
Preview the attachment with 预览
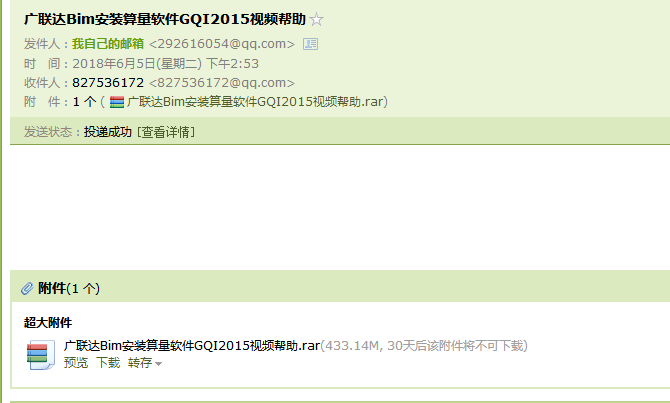click(76, 363)
